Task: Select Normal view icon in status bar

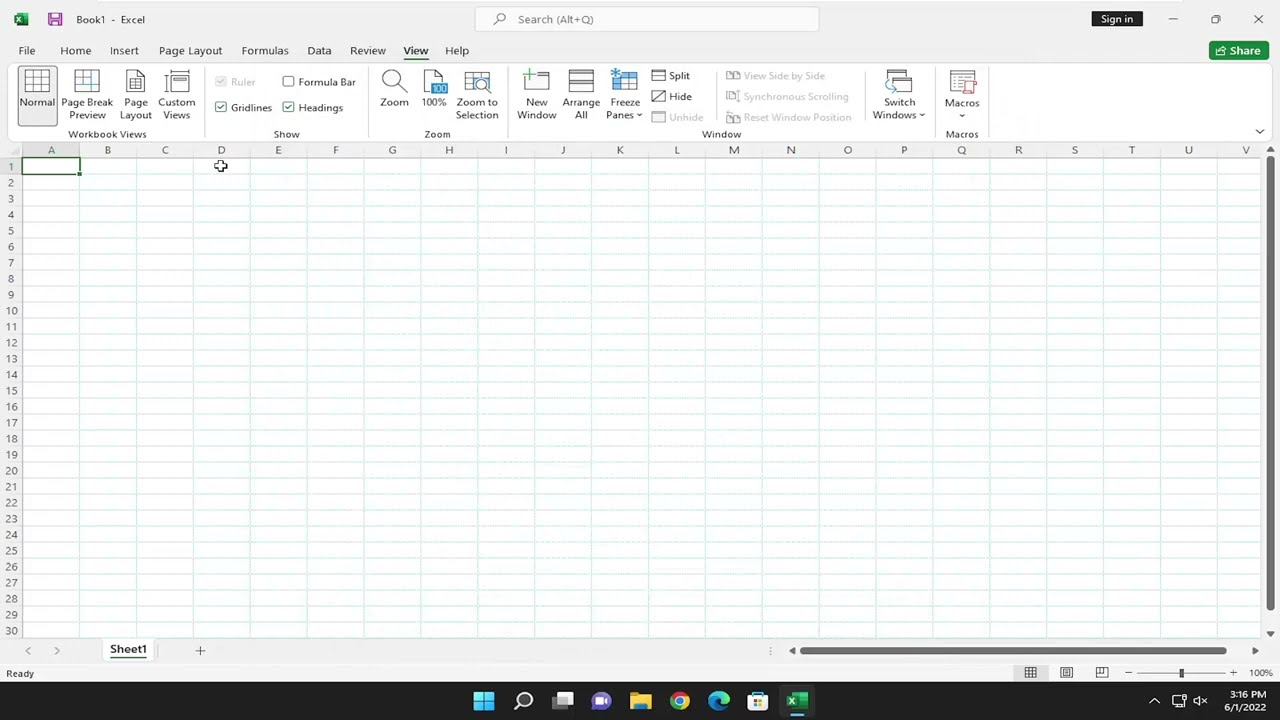Action: click(1030, 673)
